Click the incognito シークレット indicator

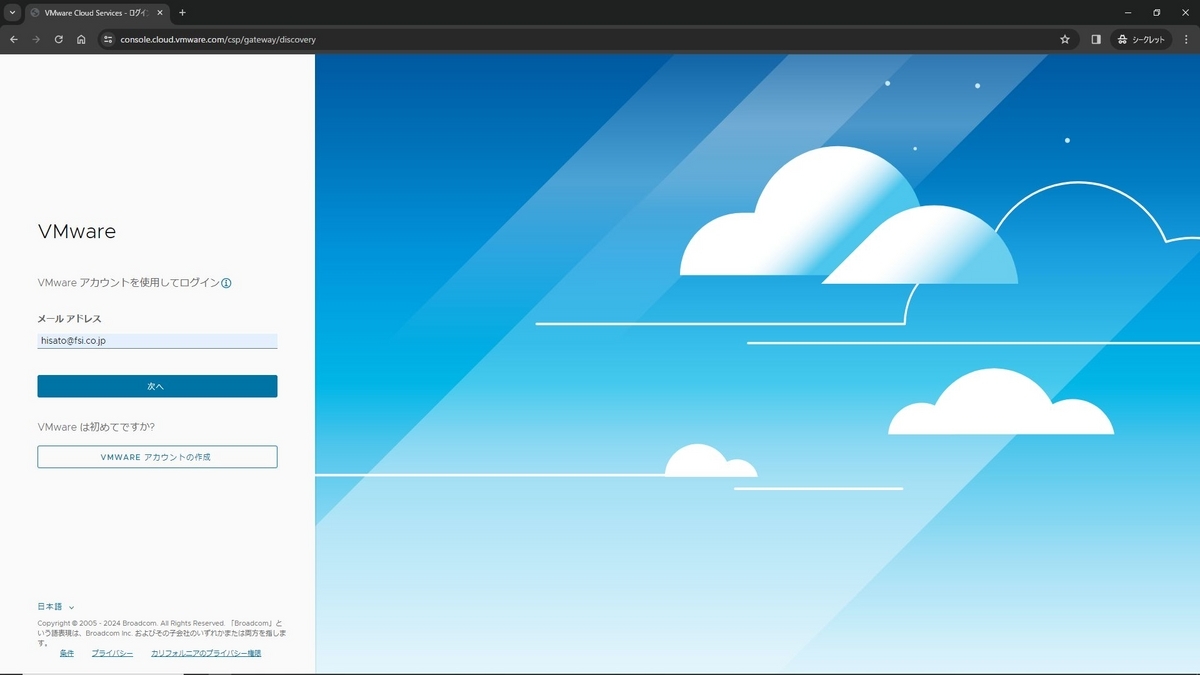pos(1141,40)
